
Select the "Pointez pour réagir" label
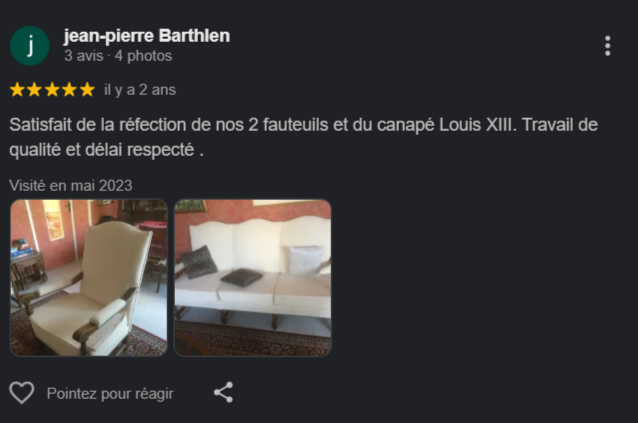click(x=110, y=394)
